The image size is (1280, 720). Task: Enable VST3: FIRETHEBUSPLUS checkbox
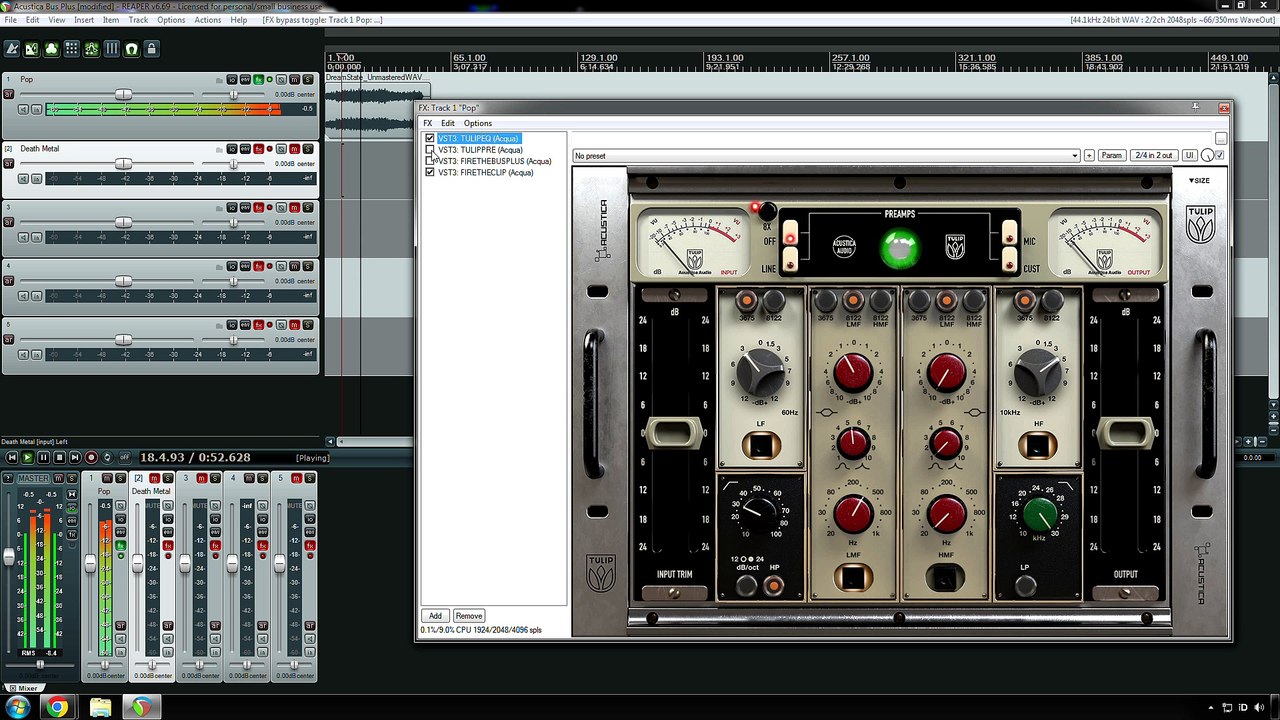pyautogui.click(x=430, y=161)
